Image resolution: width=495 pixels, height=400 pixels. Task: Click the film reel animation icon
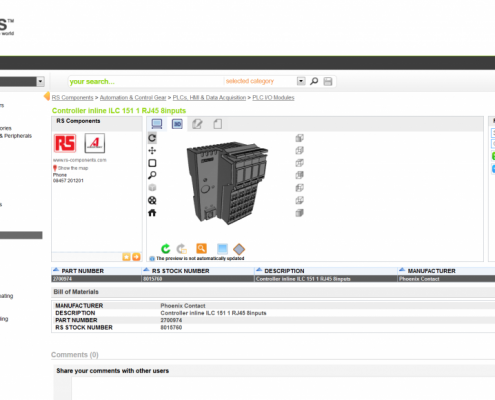point(152,200)
